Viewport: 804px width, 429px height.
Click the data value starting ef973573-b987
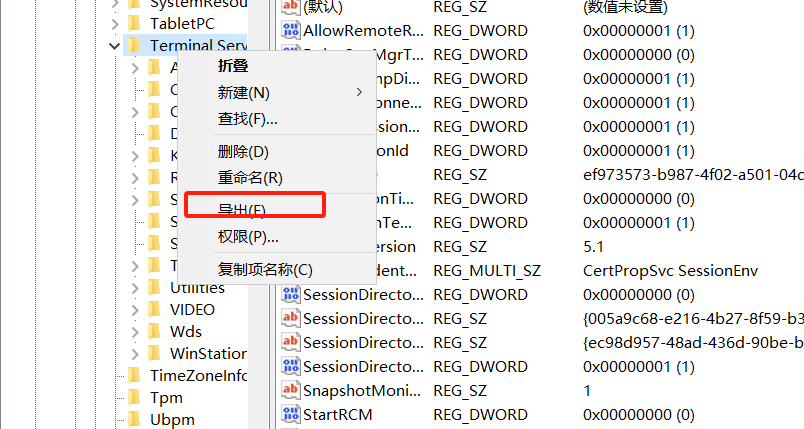pyautogui.click(x=693, y=175)
